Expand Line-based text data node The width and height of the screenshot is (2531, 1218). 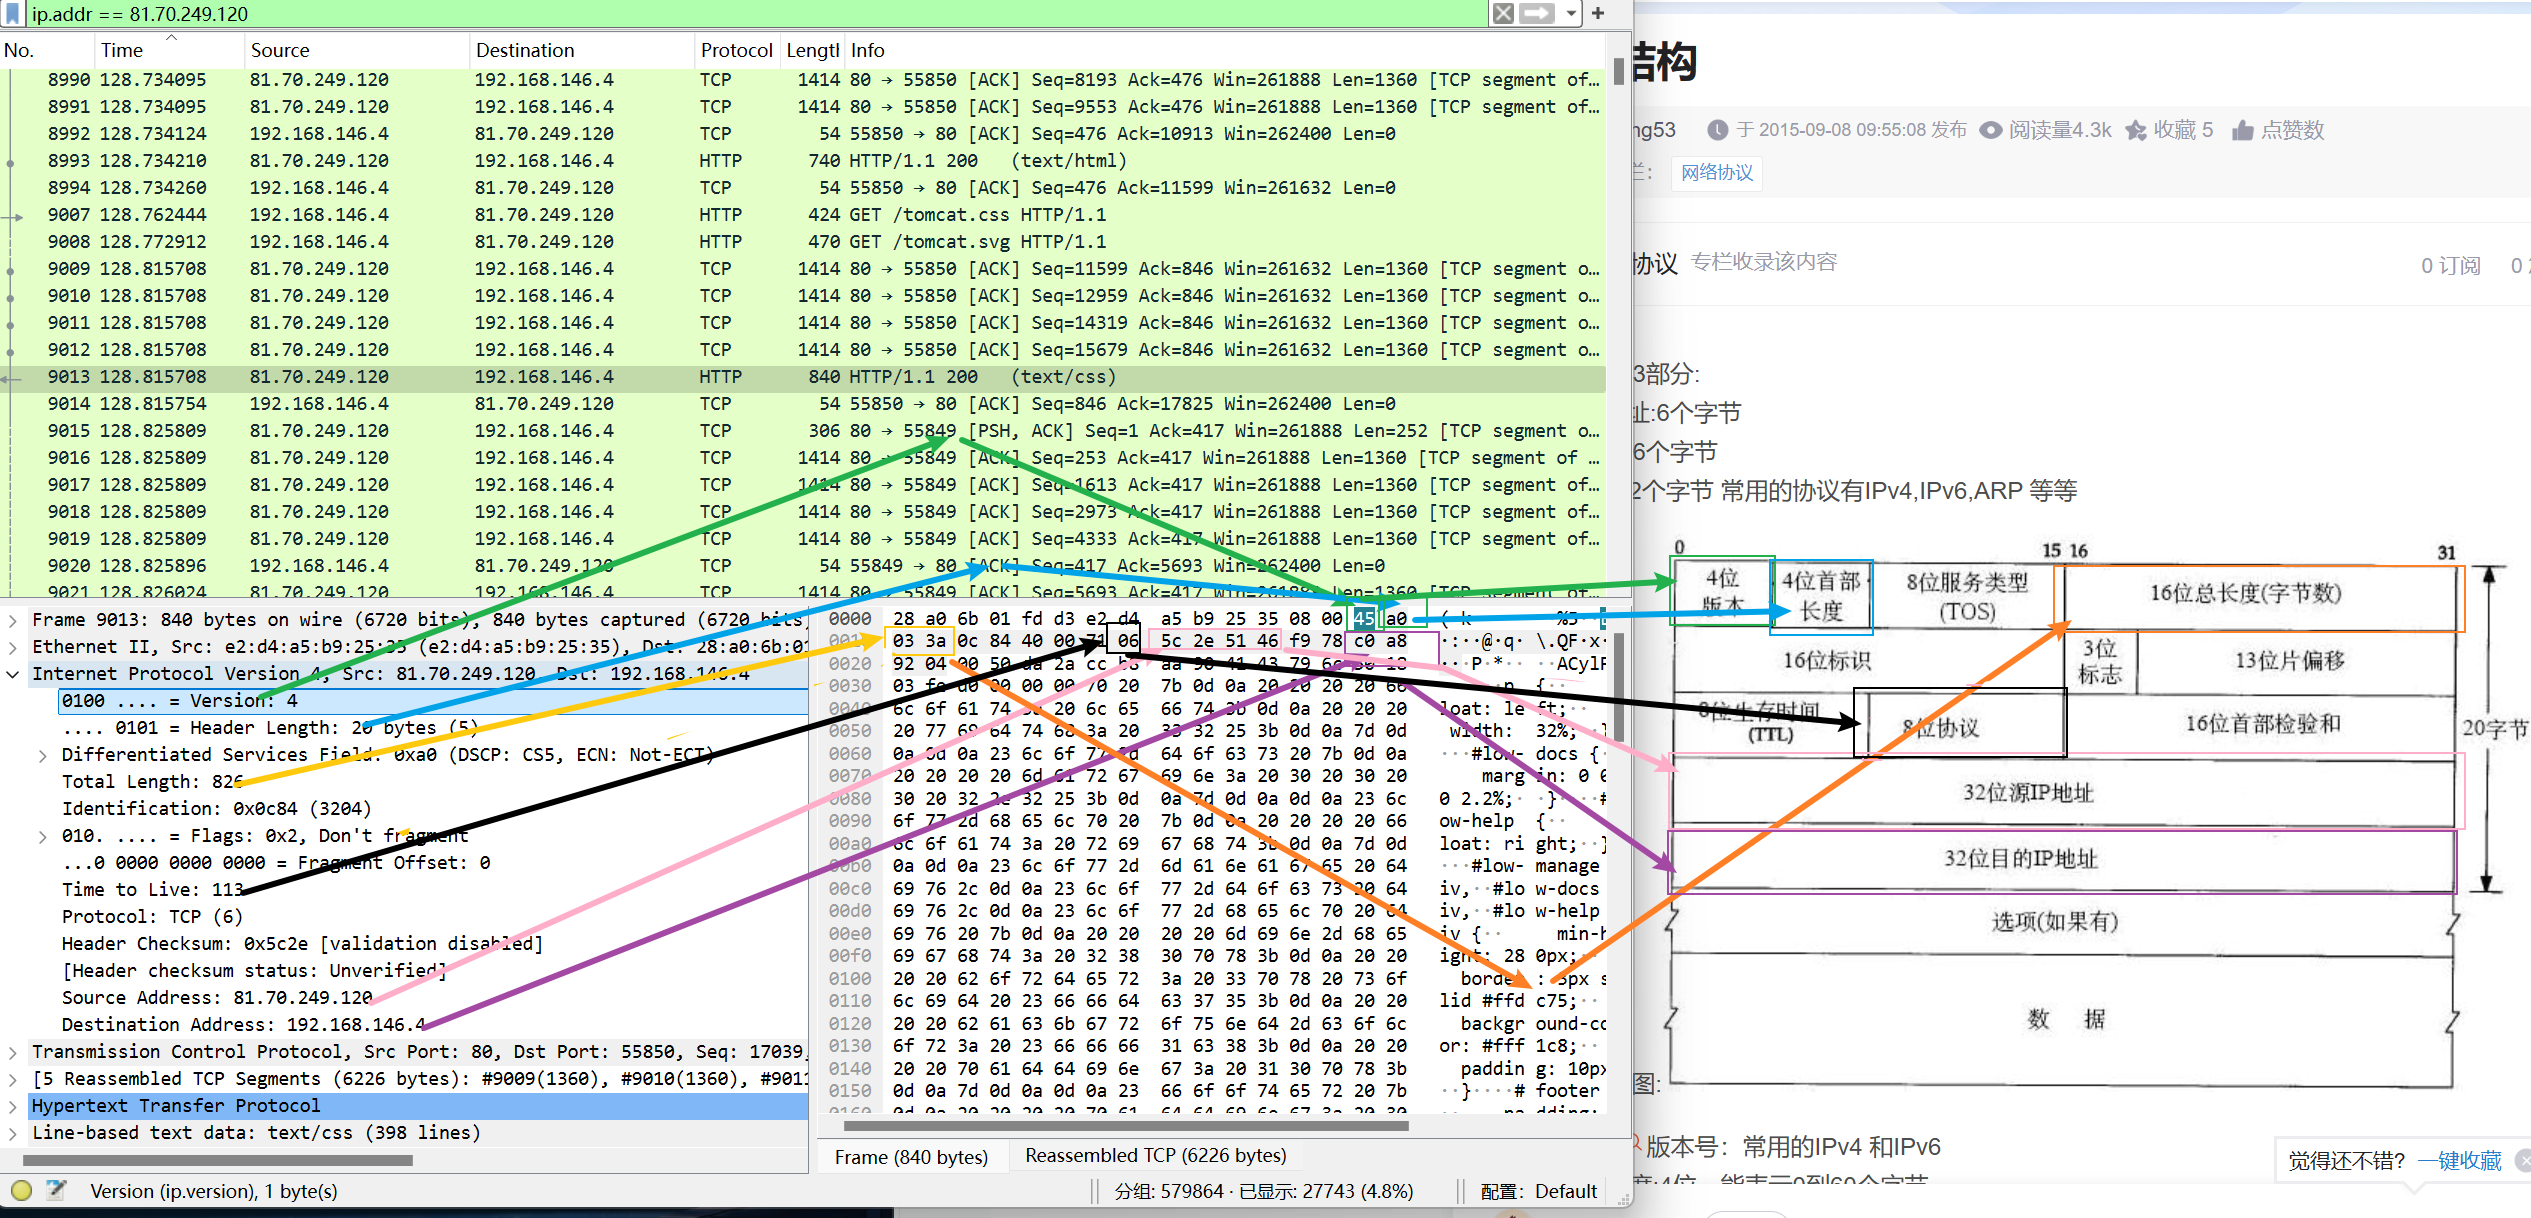12,1133
